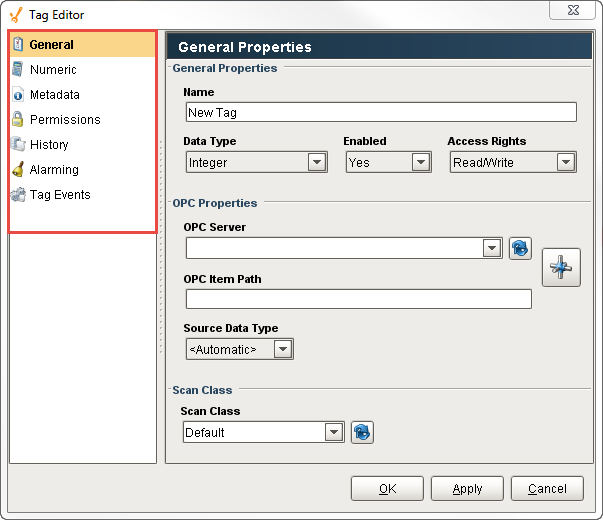Select the Tag Events section
The width and height of the screenshot is (603, 520).
(60, 195)
